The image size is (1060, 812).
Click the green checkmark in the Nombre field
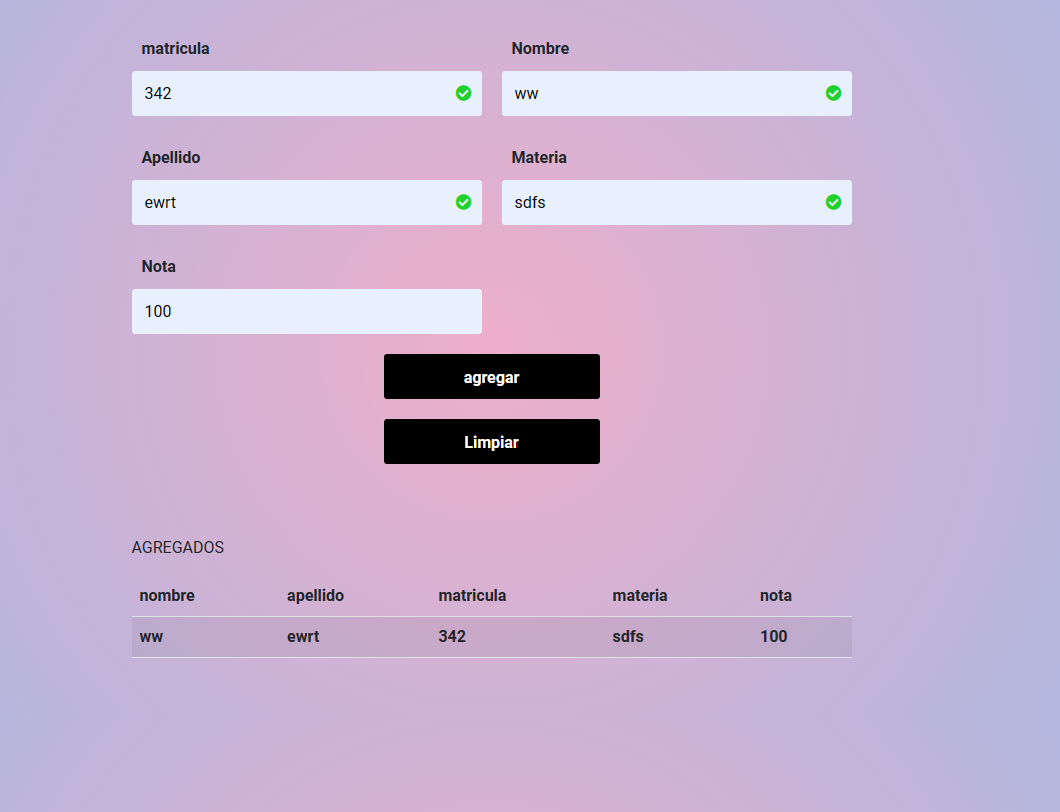(x=833, y=92)
